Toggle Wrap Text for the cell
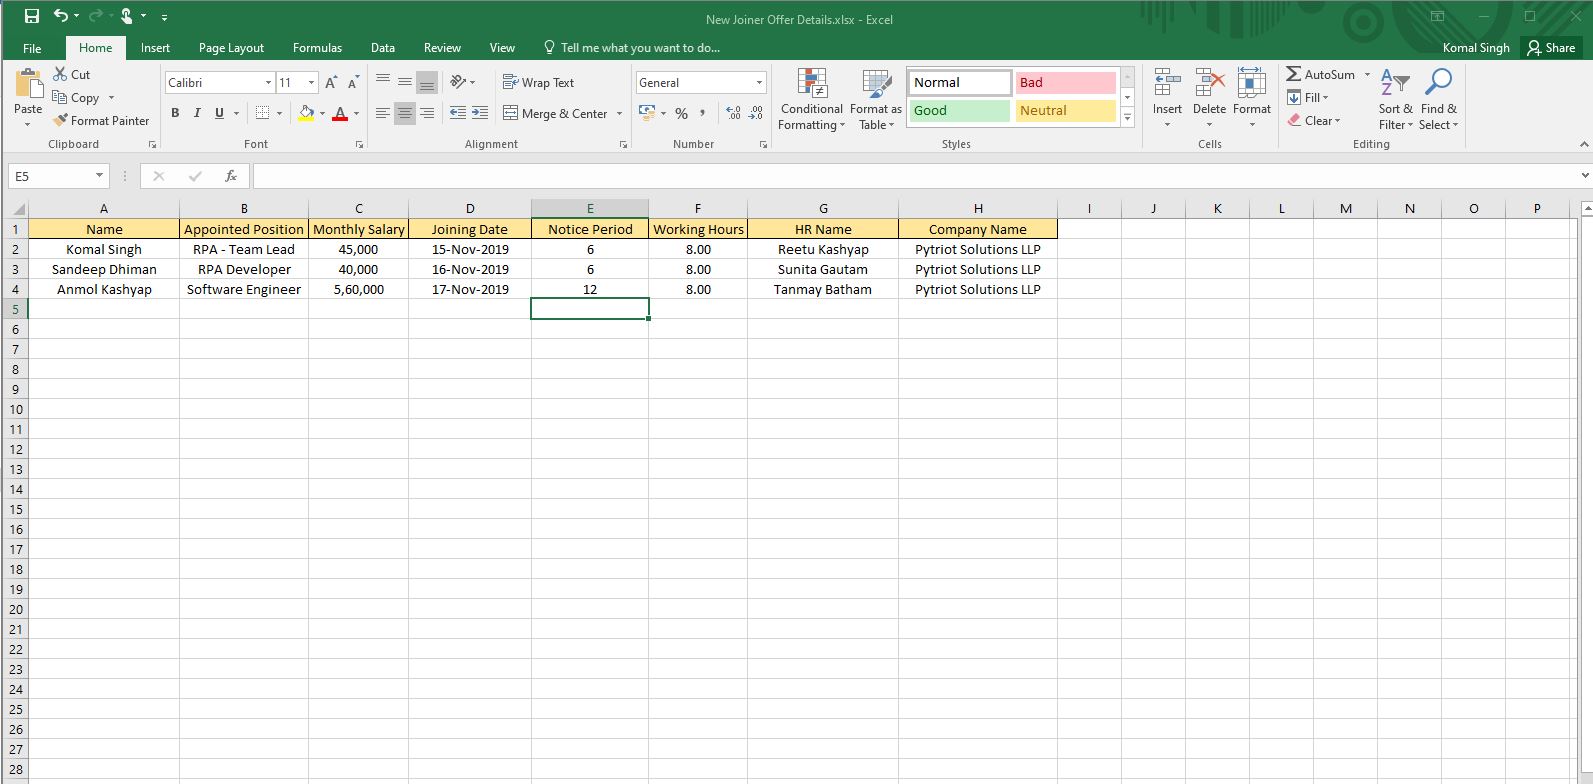1593x784 pixels. tap(538, 83)
